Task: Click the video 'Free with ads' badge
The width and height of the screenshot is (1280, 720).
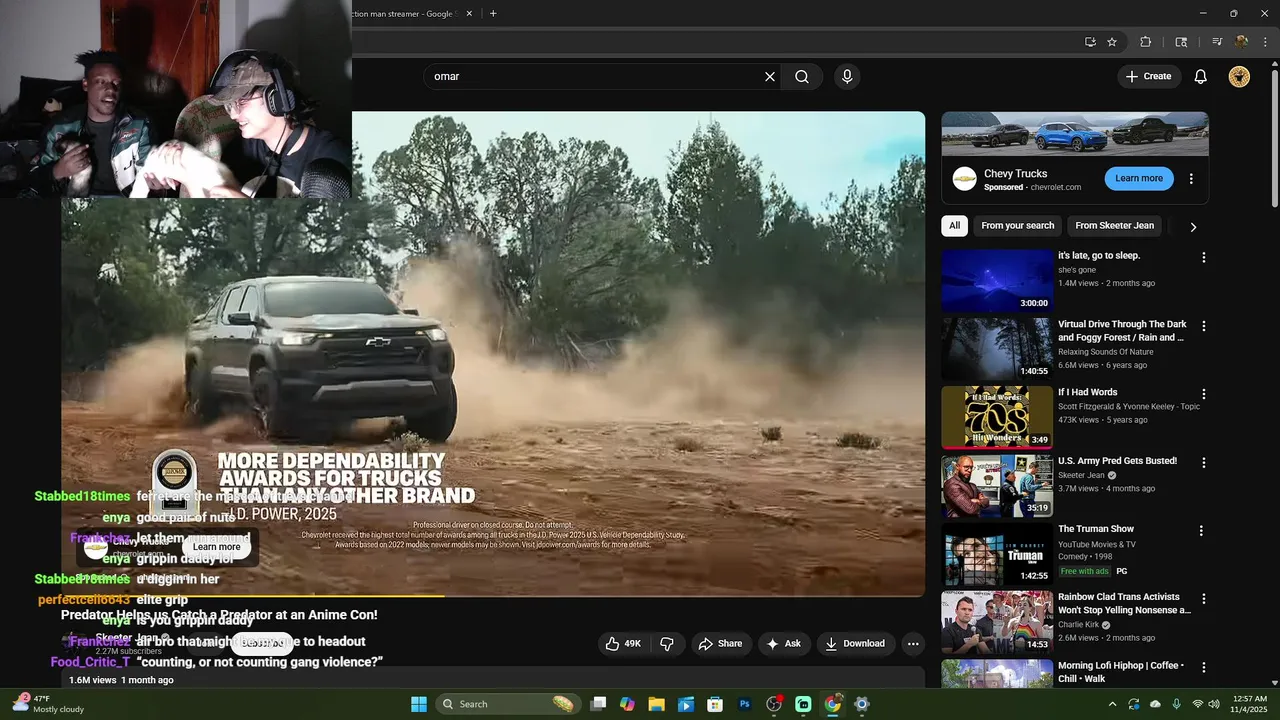Action: pyautogui.click(x=1084, y=571)
